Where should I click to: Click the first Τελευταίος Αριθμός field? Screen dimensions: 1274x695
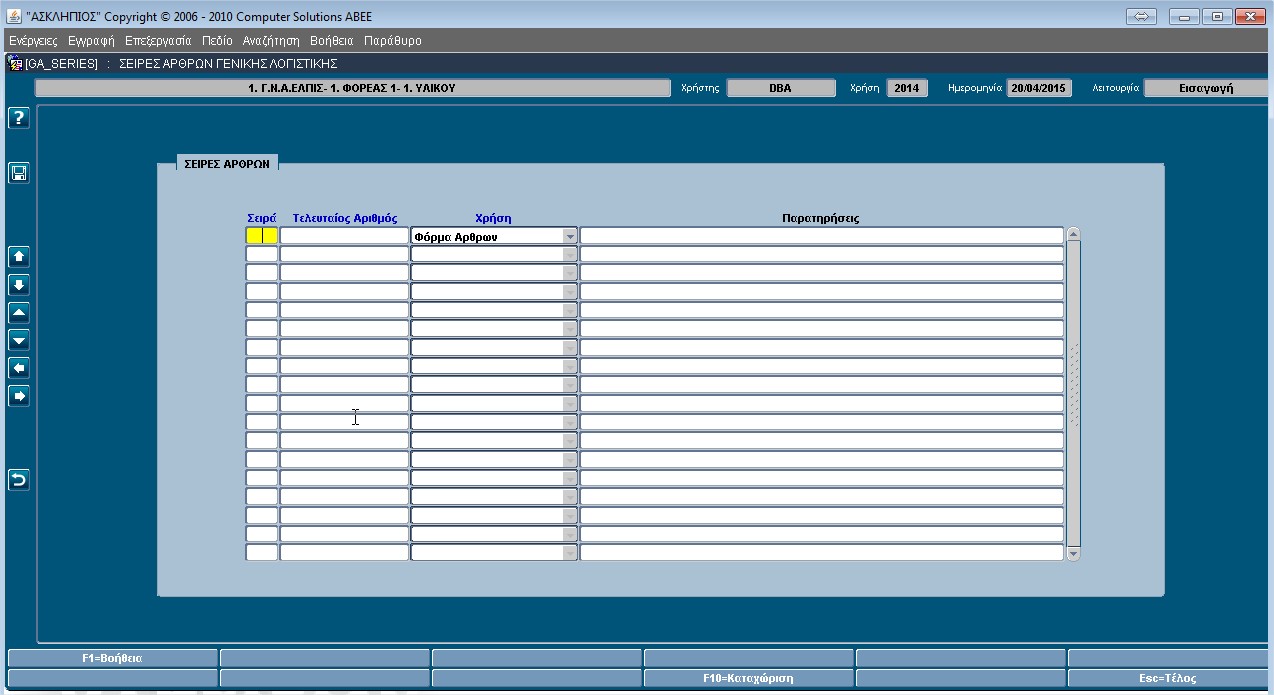tap(344, 236)
